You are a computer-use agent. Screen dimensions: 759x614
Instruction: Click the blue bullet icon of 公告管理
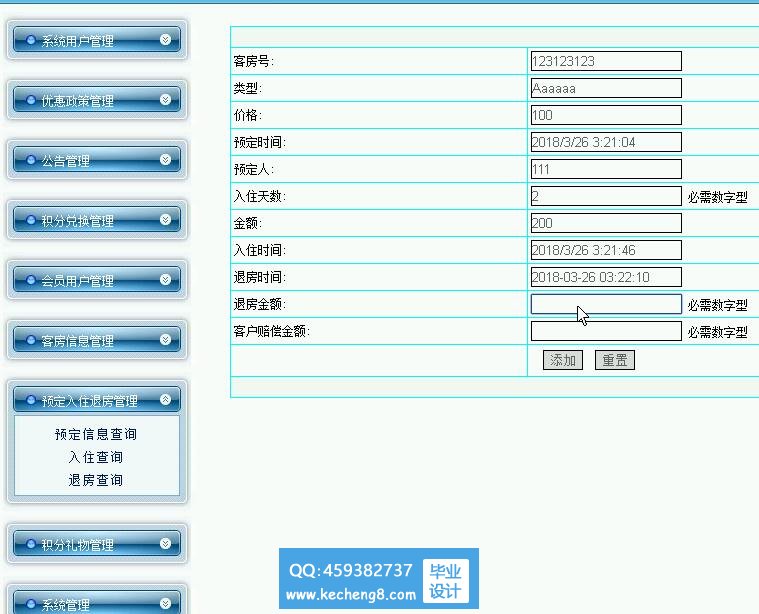(31, 160)
